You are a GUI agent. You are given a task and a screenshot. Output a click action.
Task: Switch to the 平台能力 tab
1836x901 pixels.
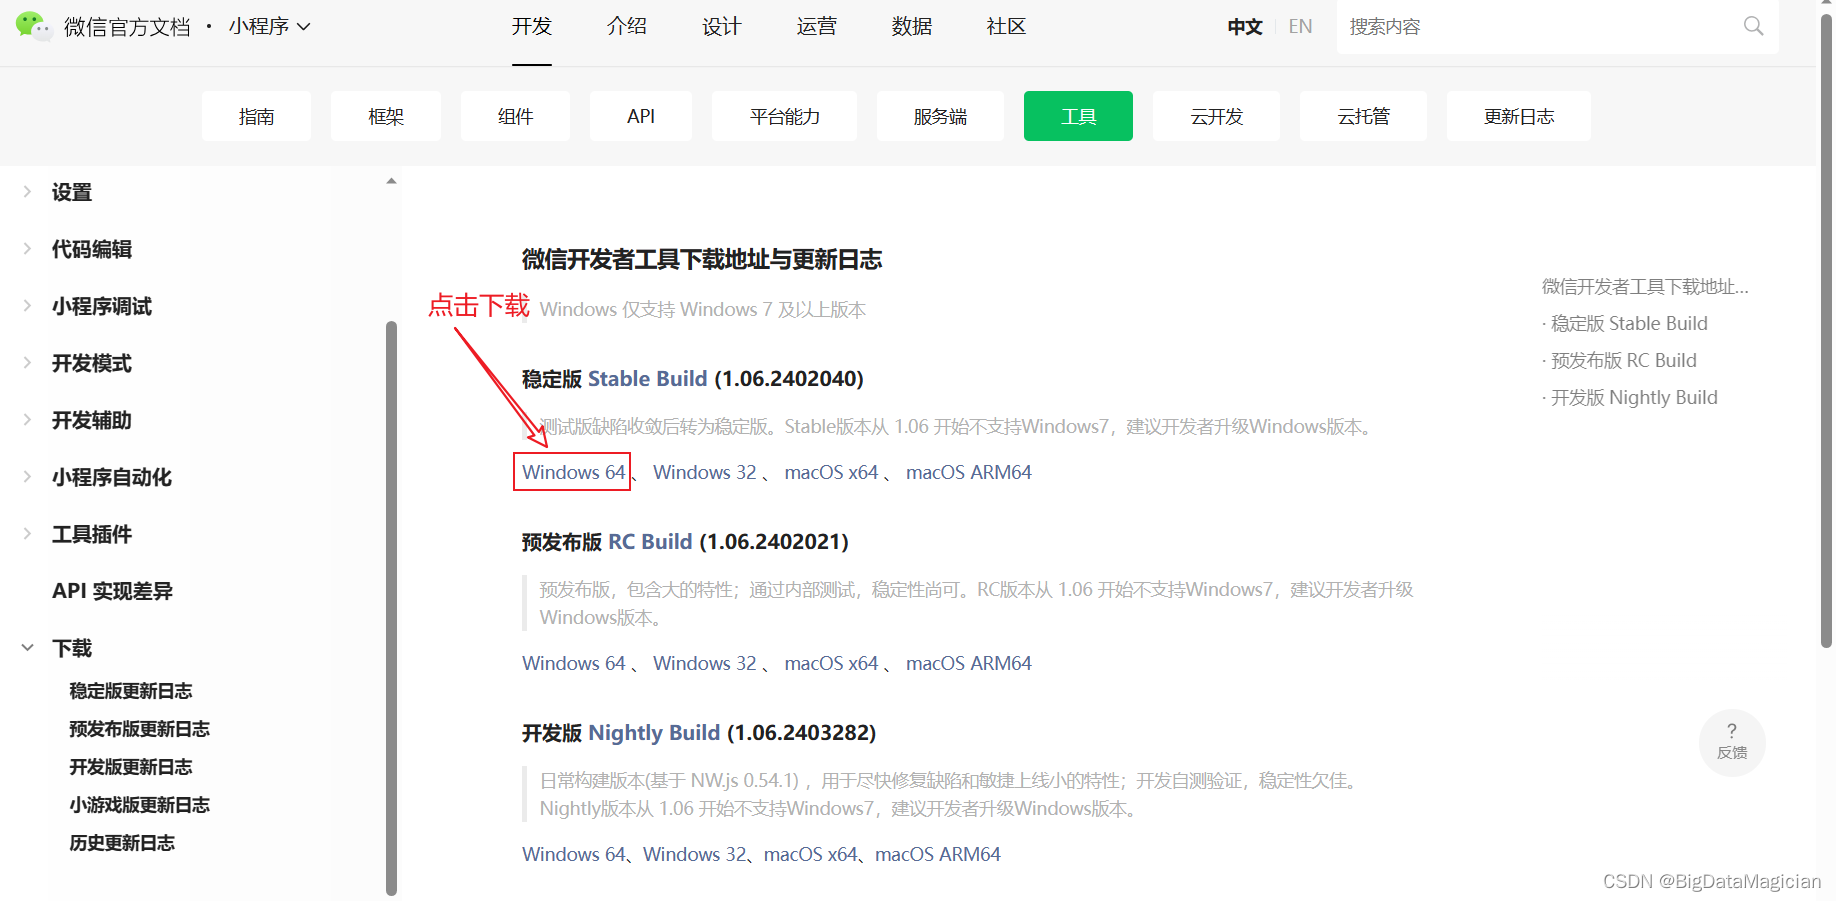[785, 116]
